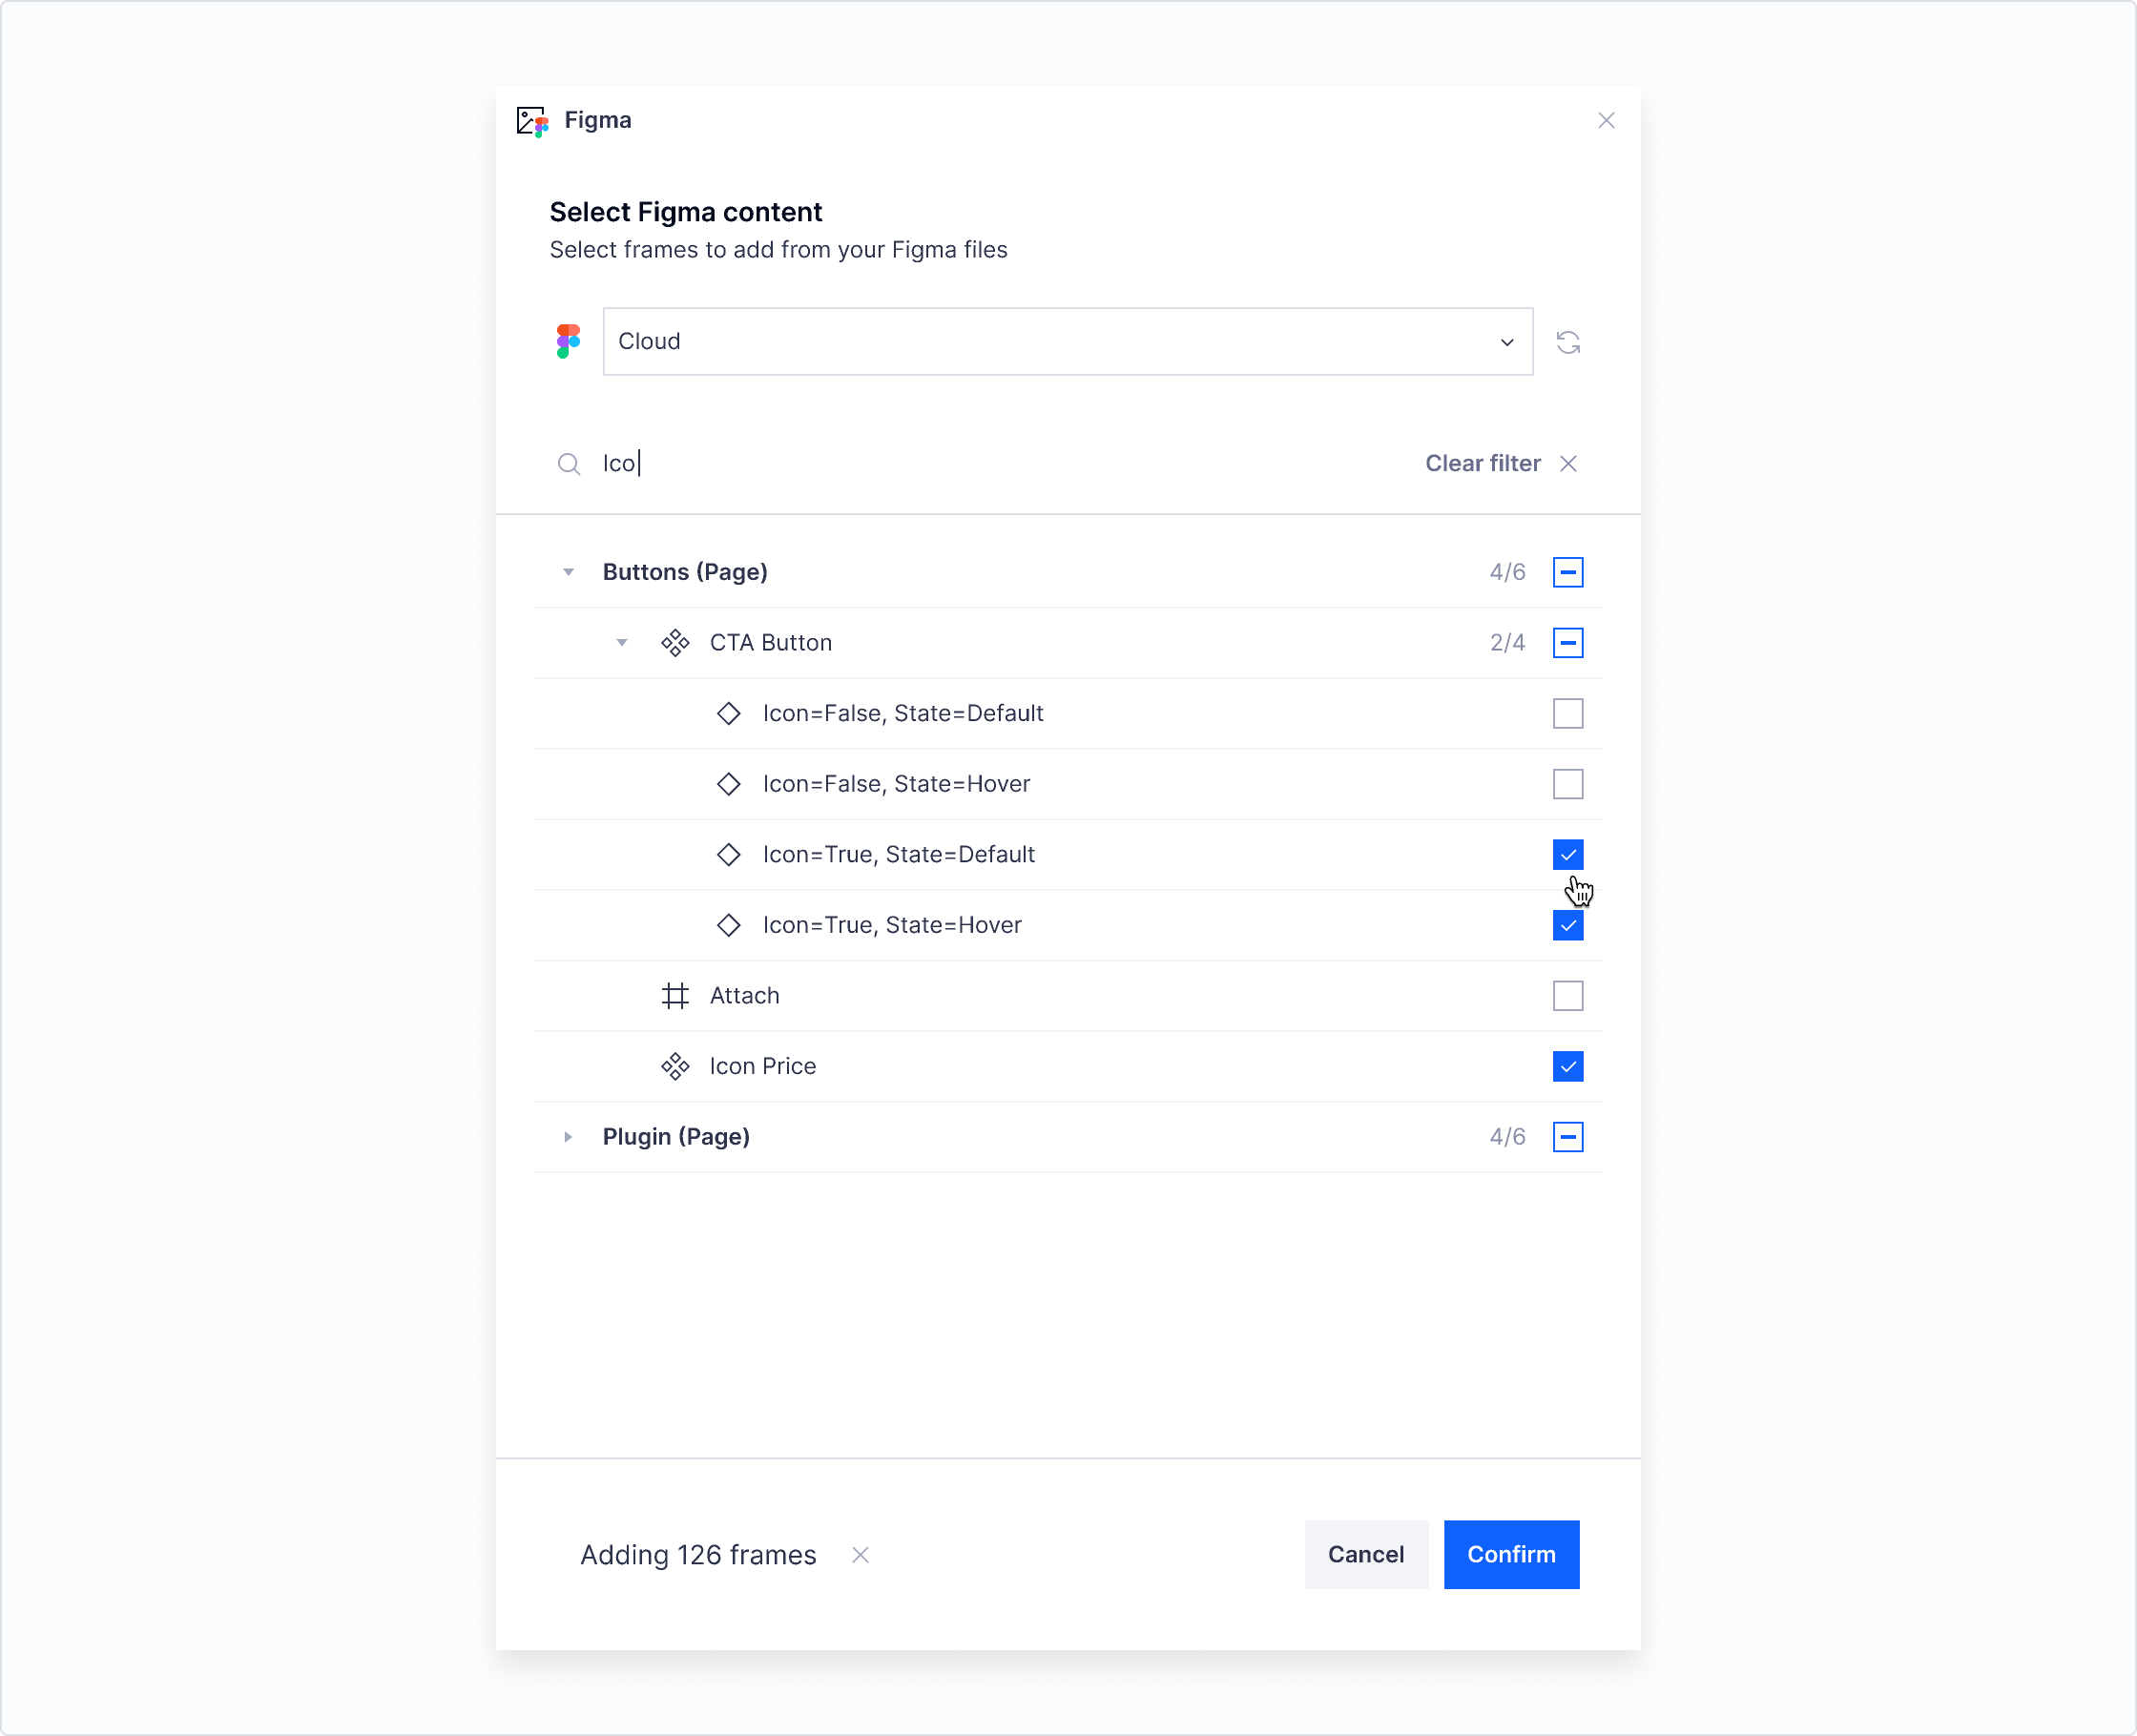Image resolution: width=2137 pixels, height=1736 pixels.
Task: Click the Confirm button to add frames
Action: point(1511,1554)
